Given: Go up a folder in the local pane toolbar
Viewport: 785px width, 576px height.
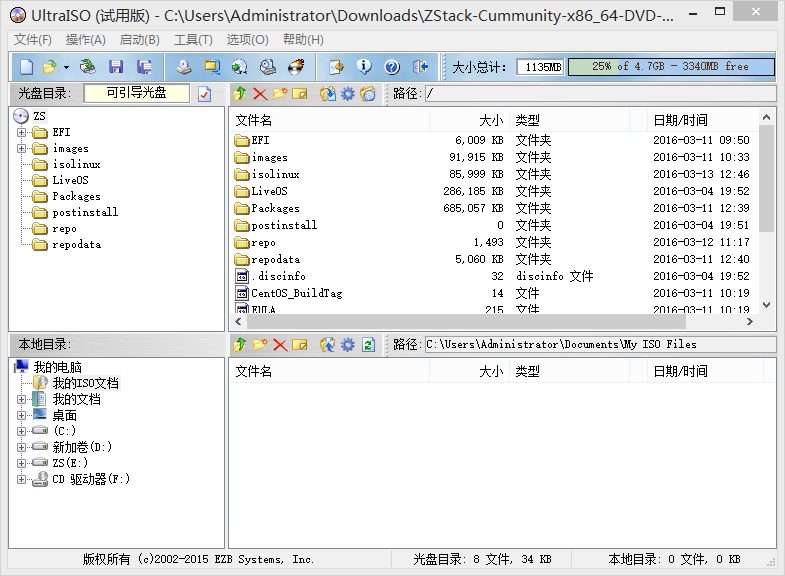Looking at the screenshot, I should (x=240, y=345).
